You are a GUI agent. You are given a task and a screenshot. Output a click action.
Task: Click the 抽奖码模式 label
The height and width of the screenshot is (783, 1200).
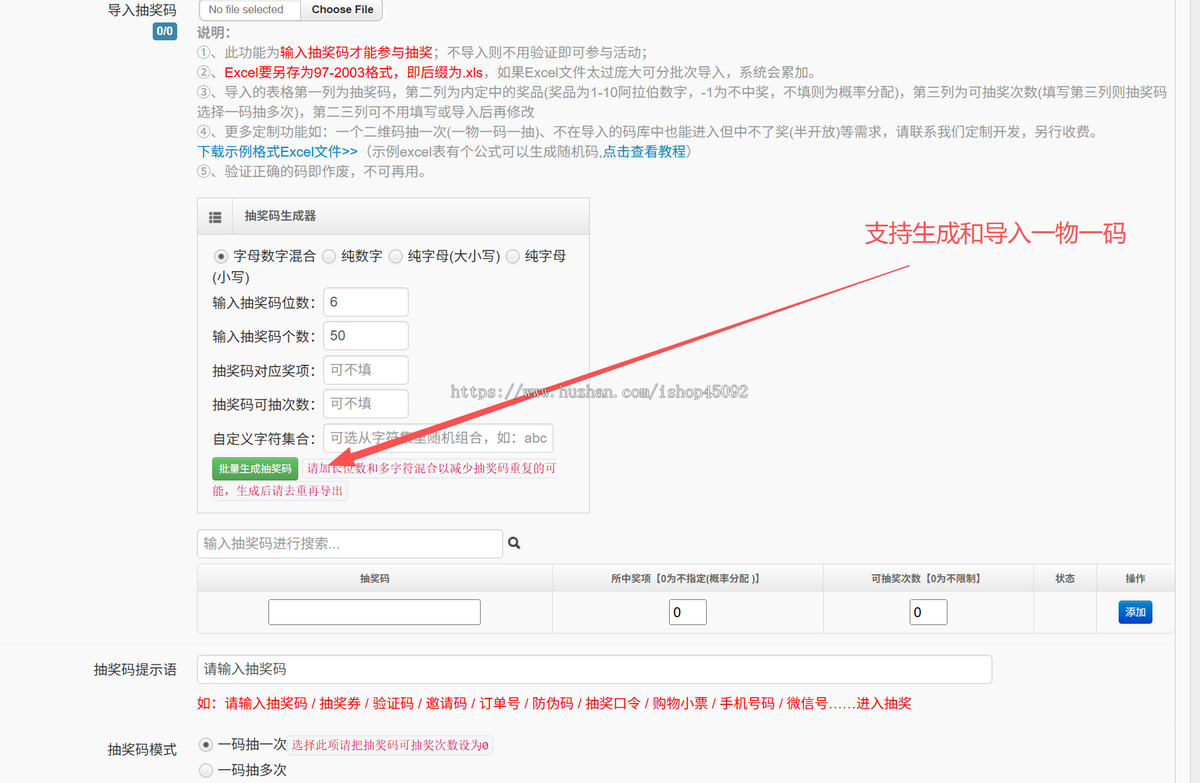(142, 749)
